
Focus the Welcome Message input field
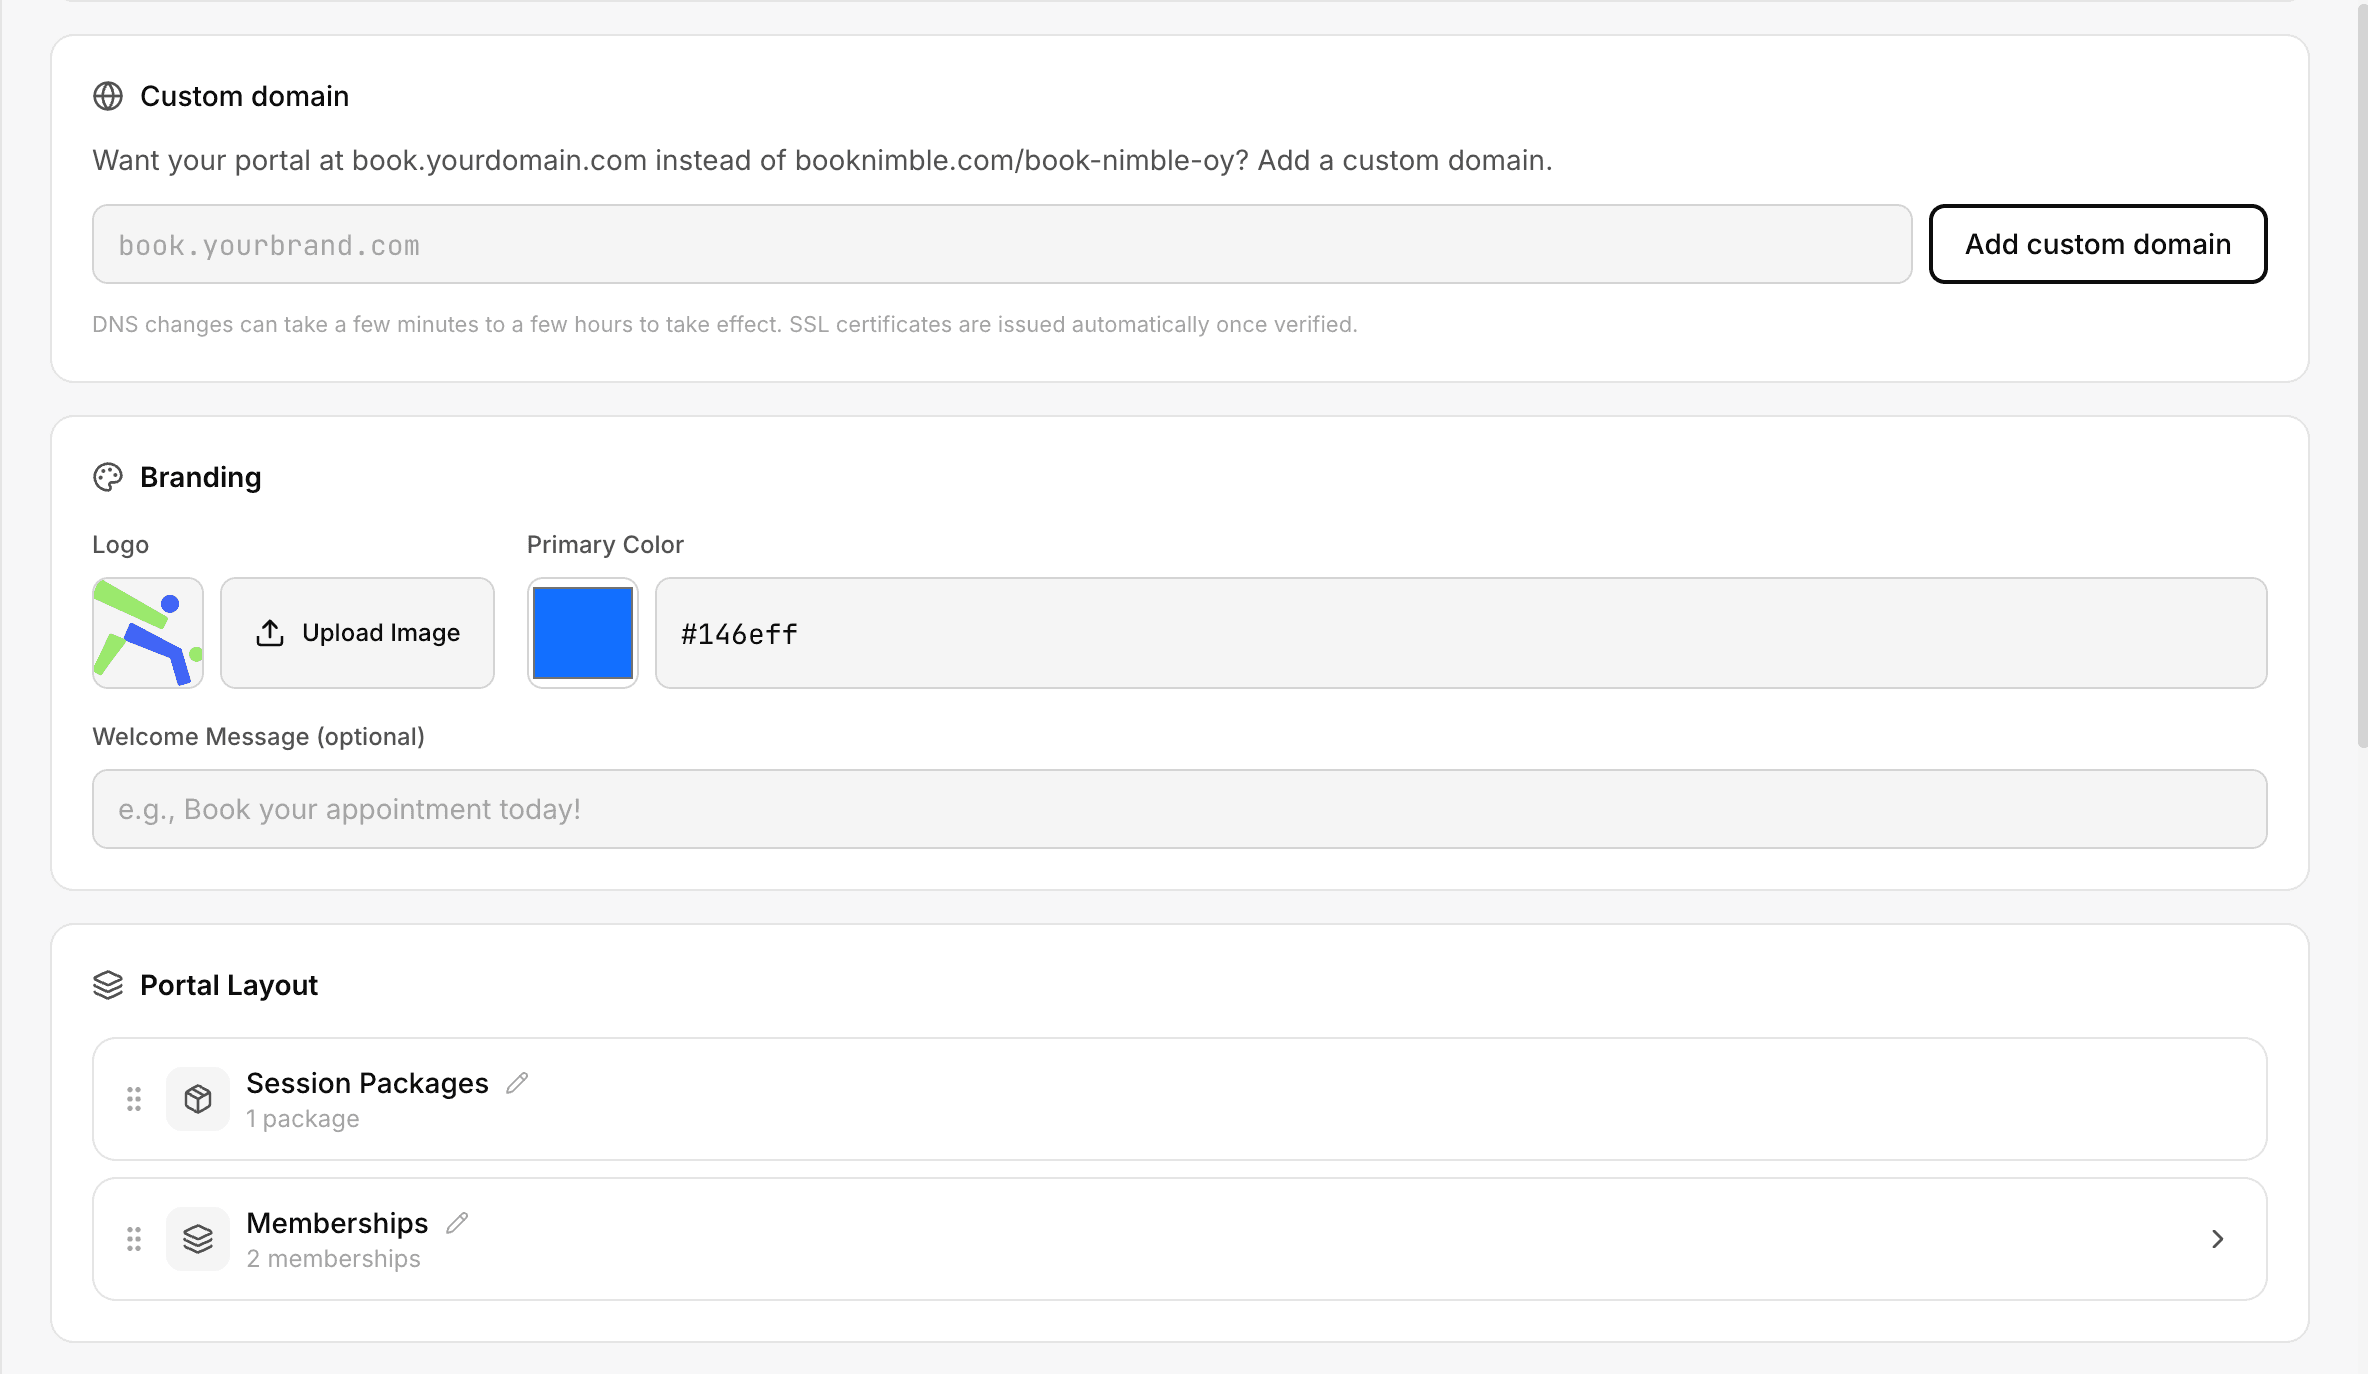1179,809
